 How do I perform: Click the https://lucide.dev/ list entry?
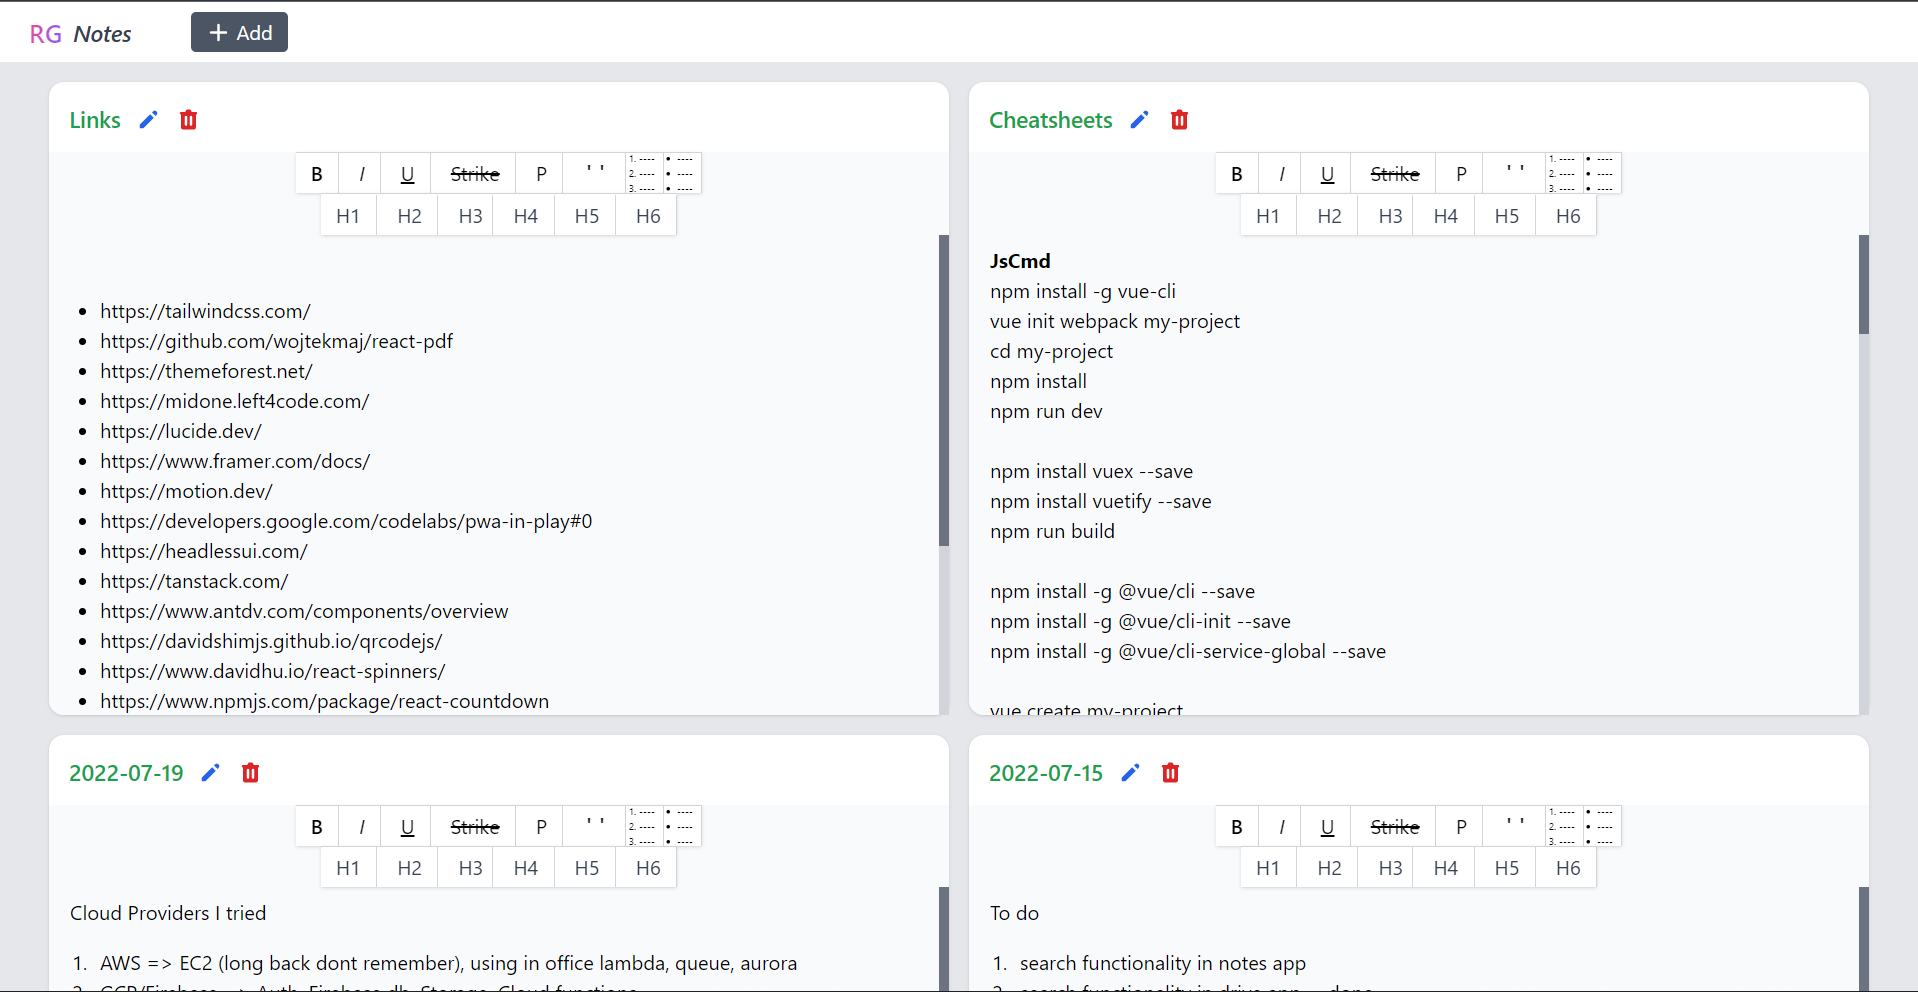[x=181, y=431]
